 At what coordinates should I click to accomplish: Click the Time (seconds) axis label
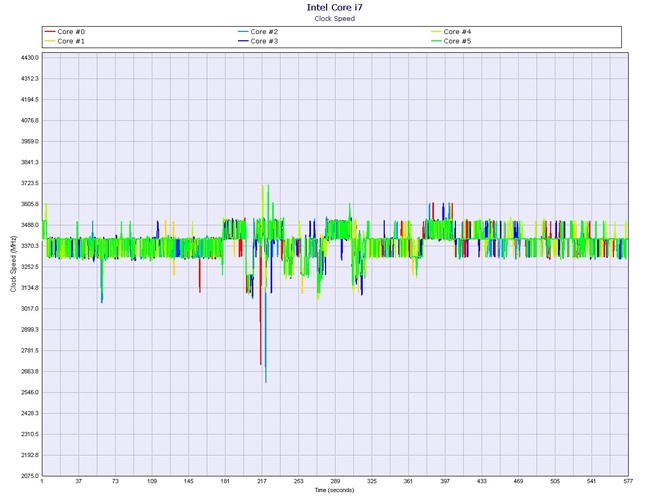335,490
